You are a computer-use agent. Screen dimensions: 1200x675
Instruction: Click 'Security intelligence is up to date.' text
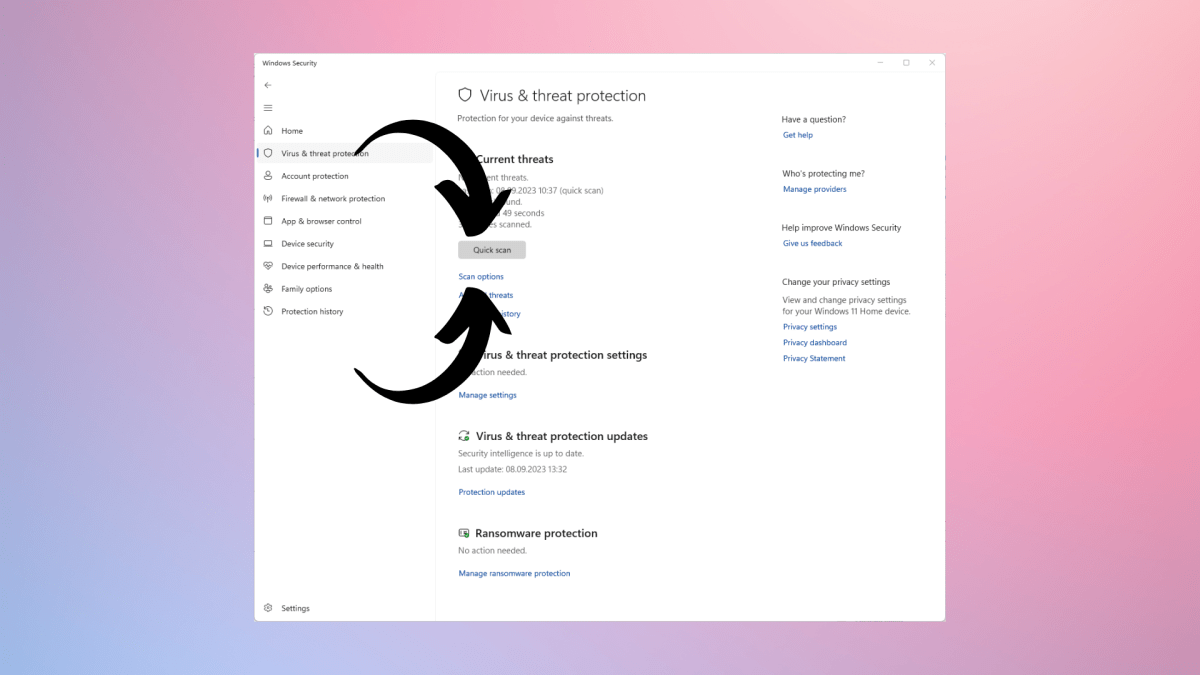tap(521, 454)
